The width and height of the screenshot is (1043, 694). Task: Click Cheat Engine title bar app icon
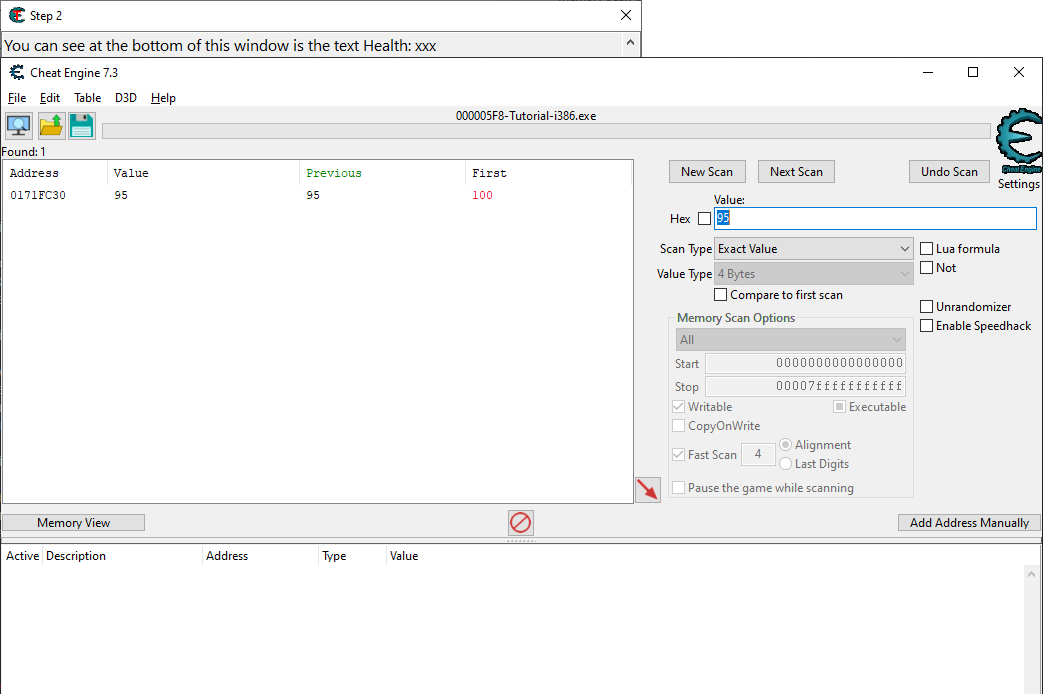pyautogui.click(x=17, y=73)
